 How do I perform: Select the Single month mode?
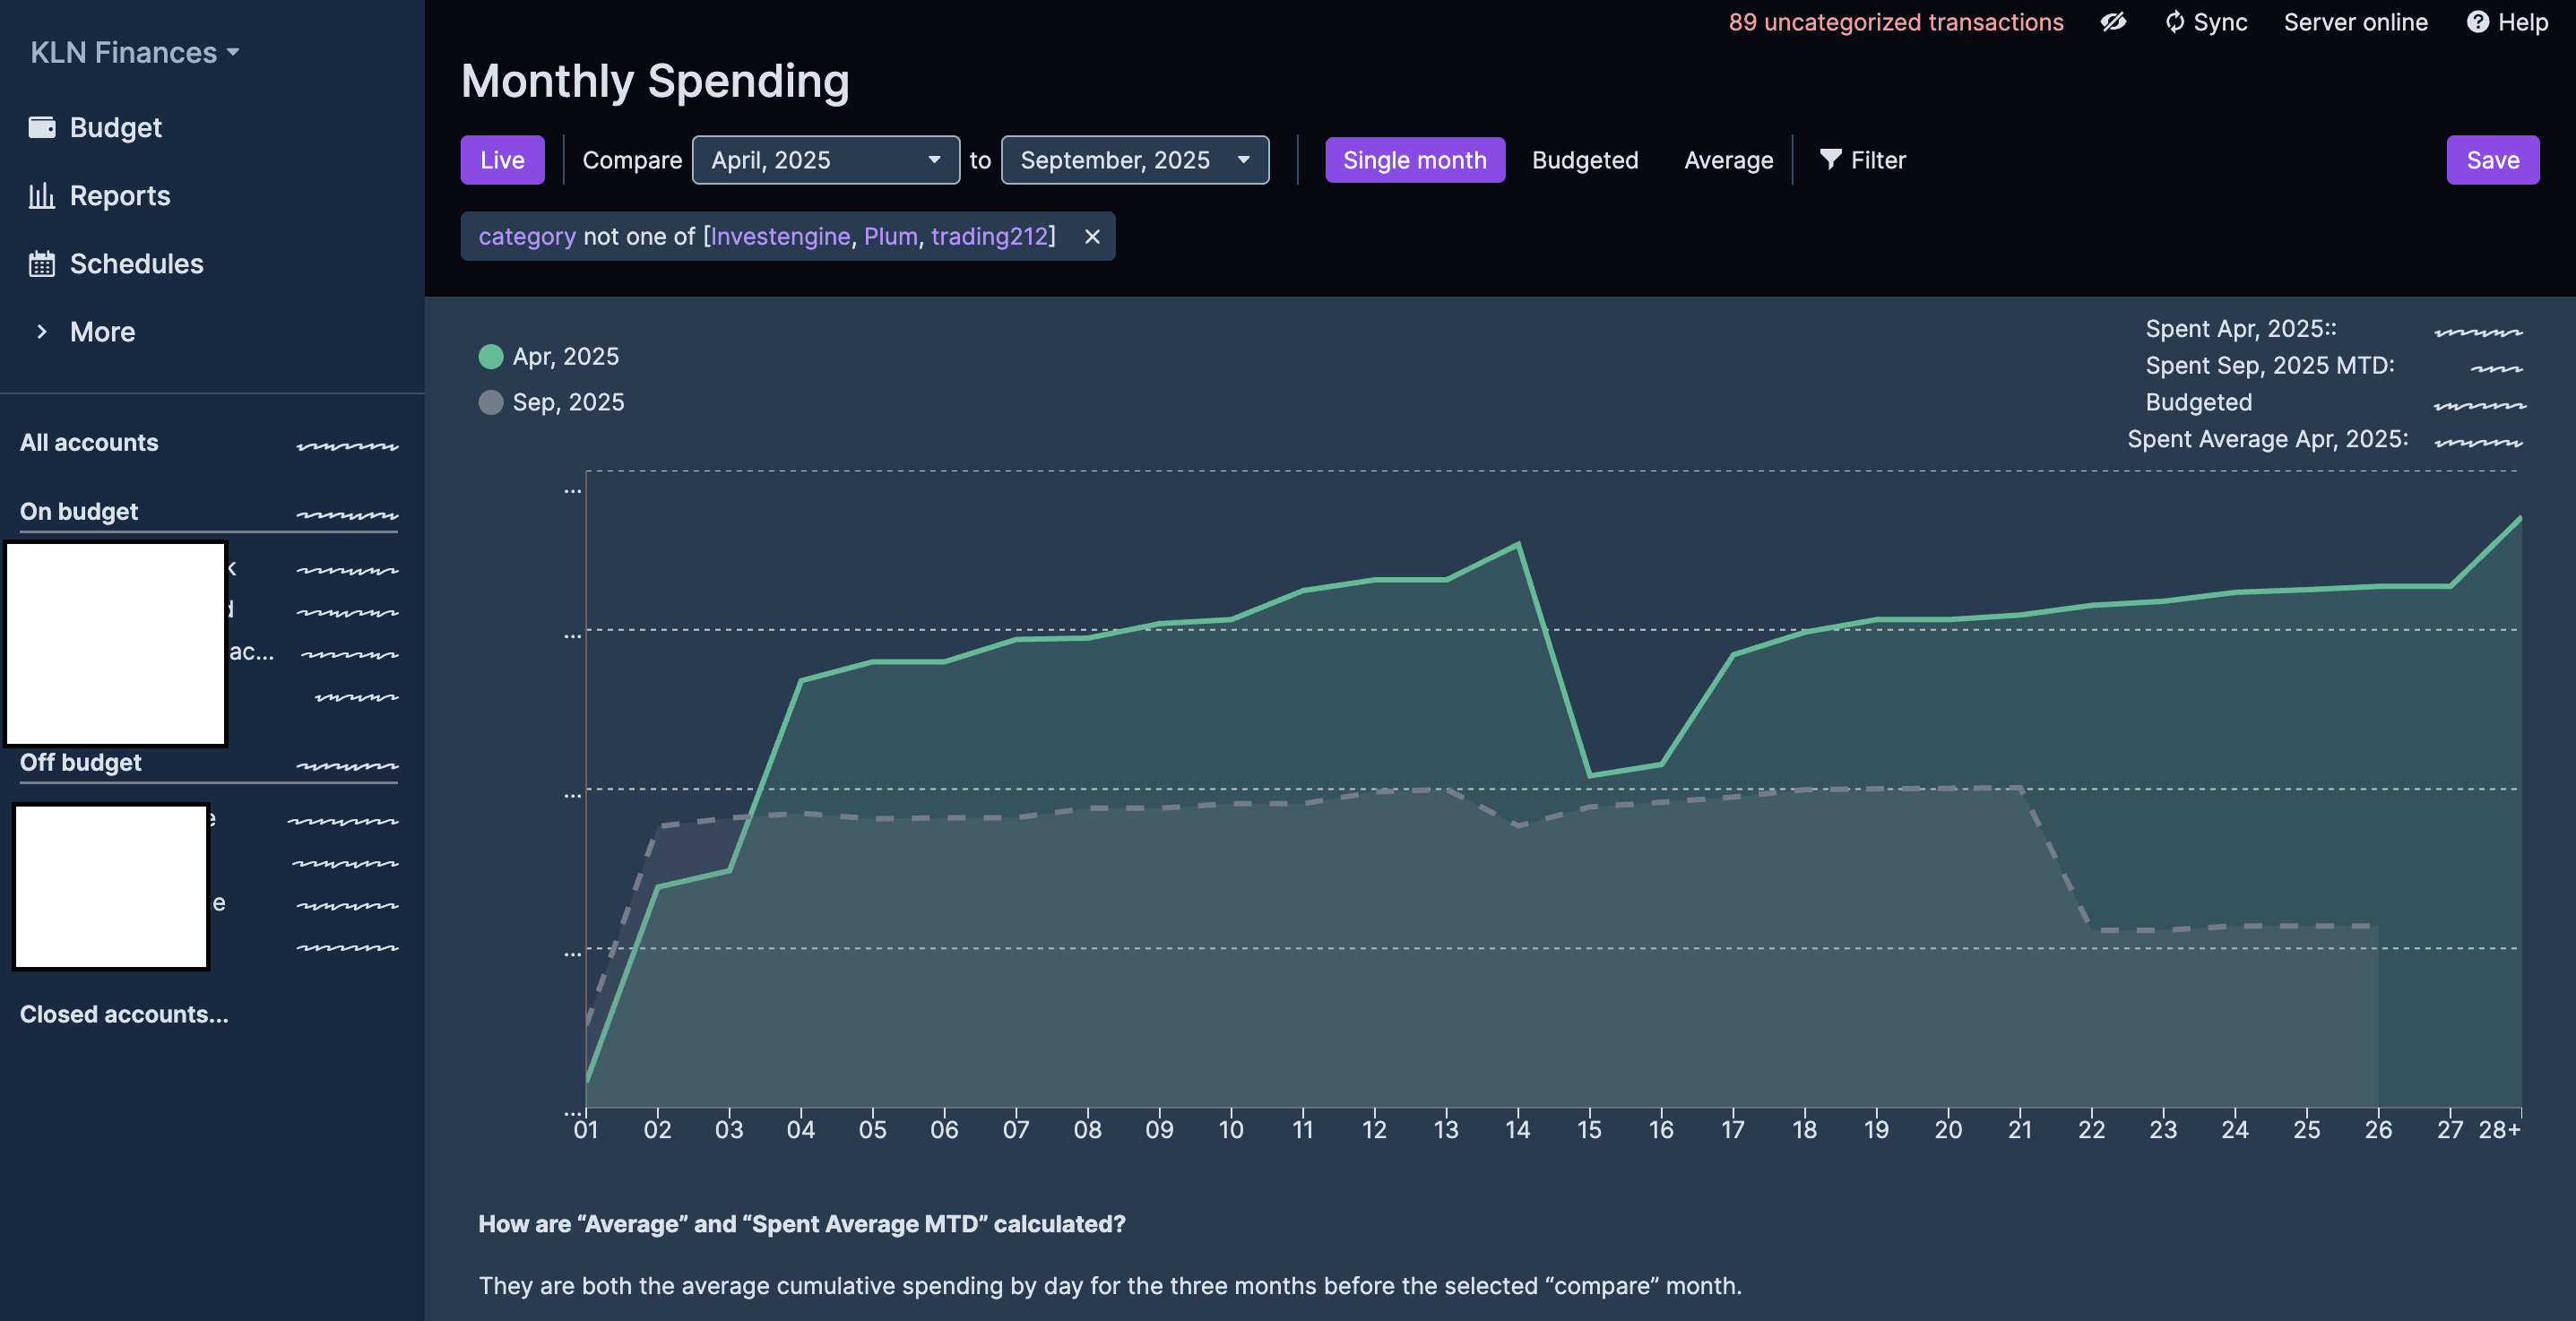[x=1414, y=160]
